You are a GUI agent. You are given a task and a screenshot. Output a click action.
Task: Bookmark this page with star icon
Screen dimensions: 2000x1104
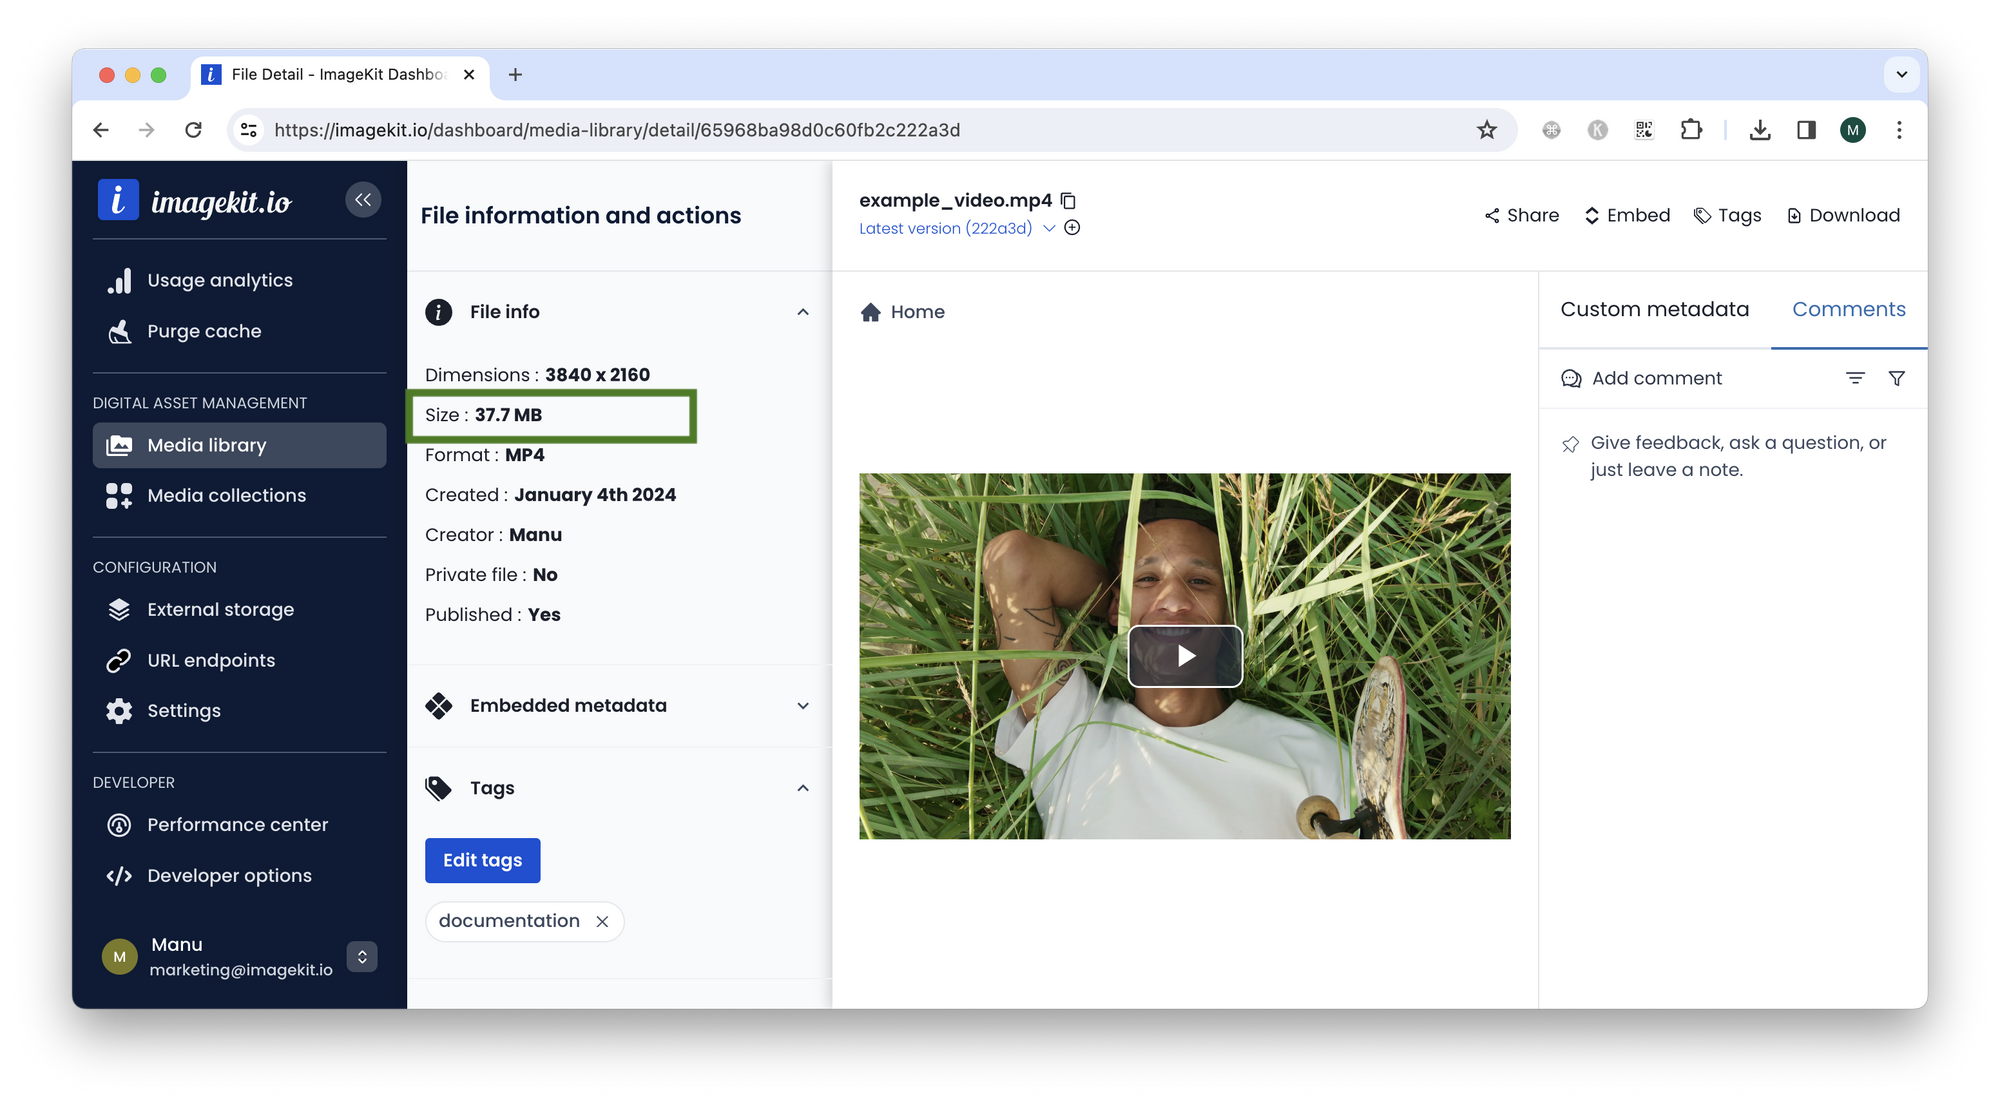tap(1487, 130)
